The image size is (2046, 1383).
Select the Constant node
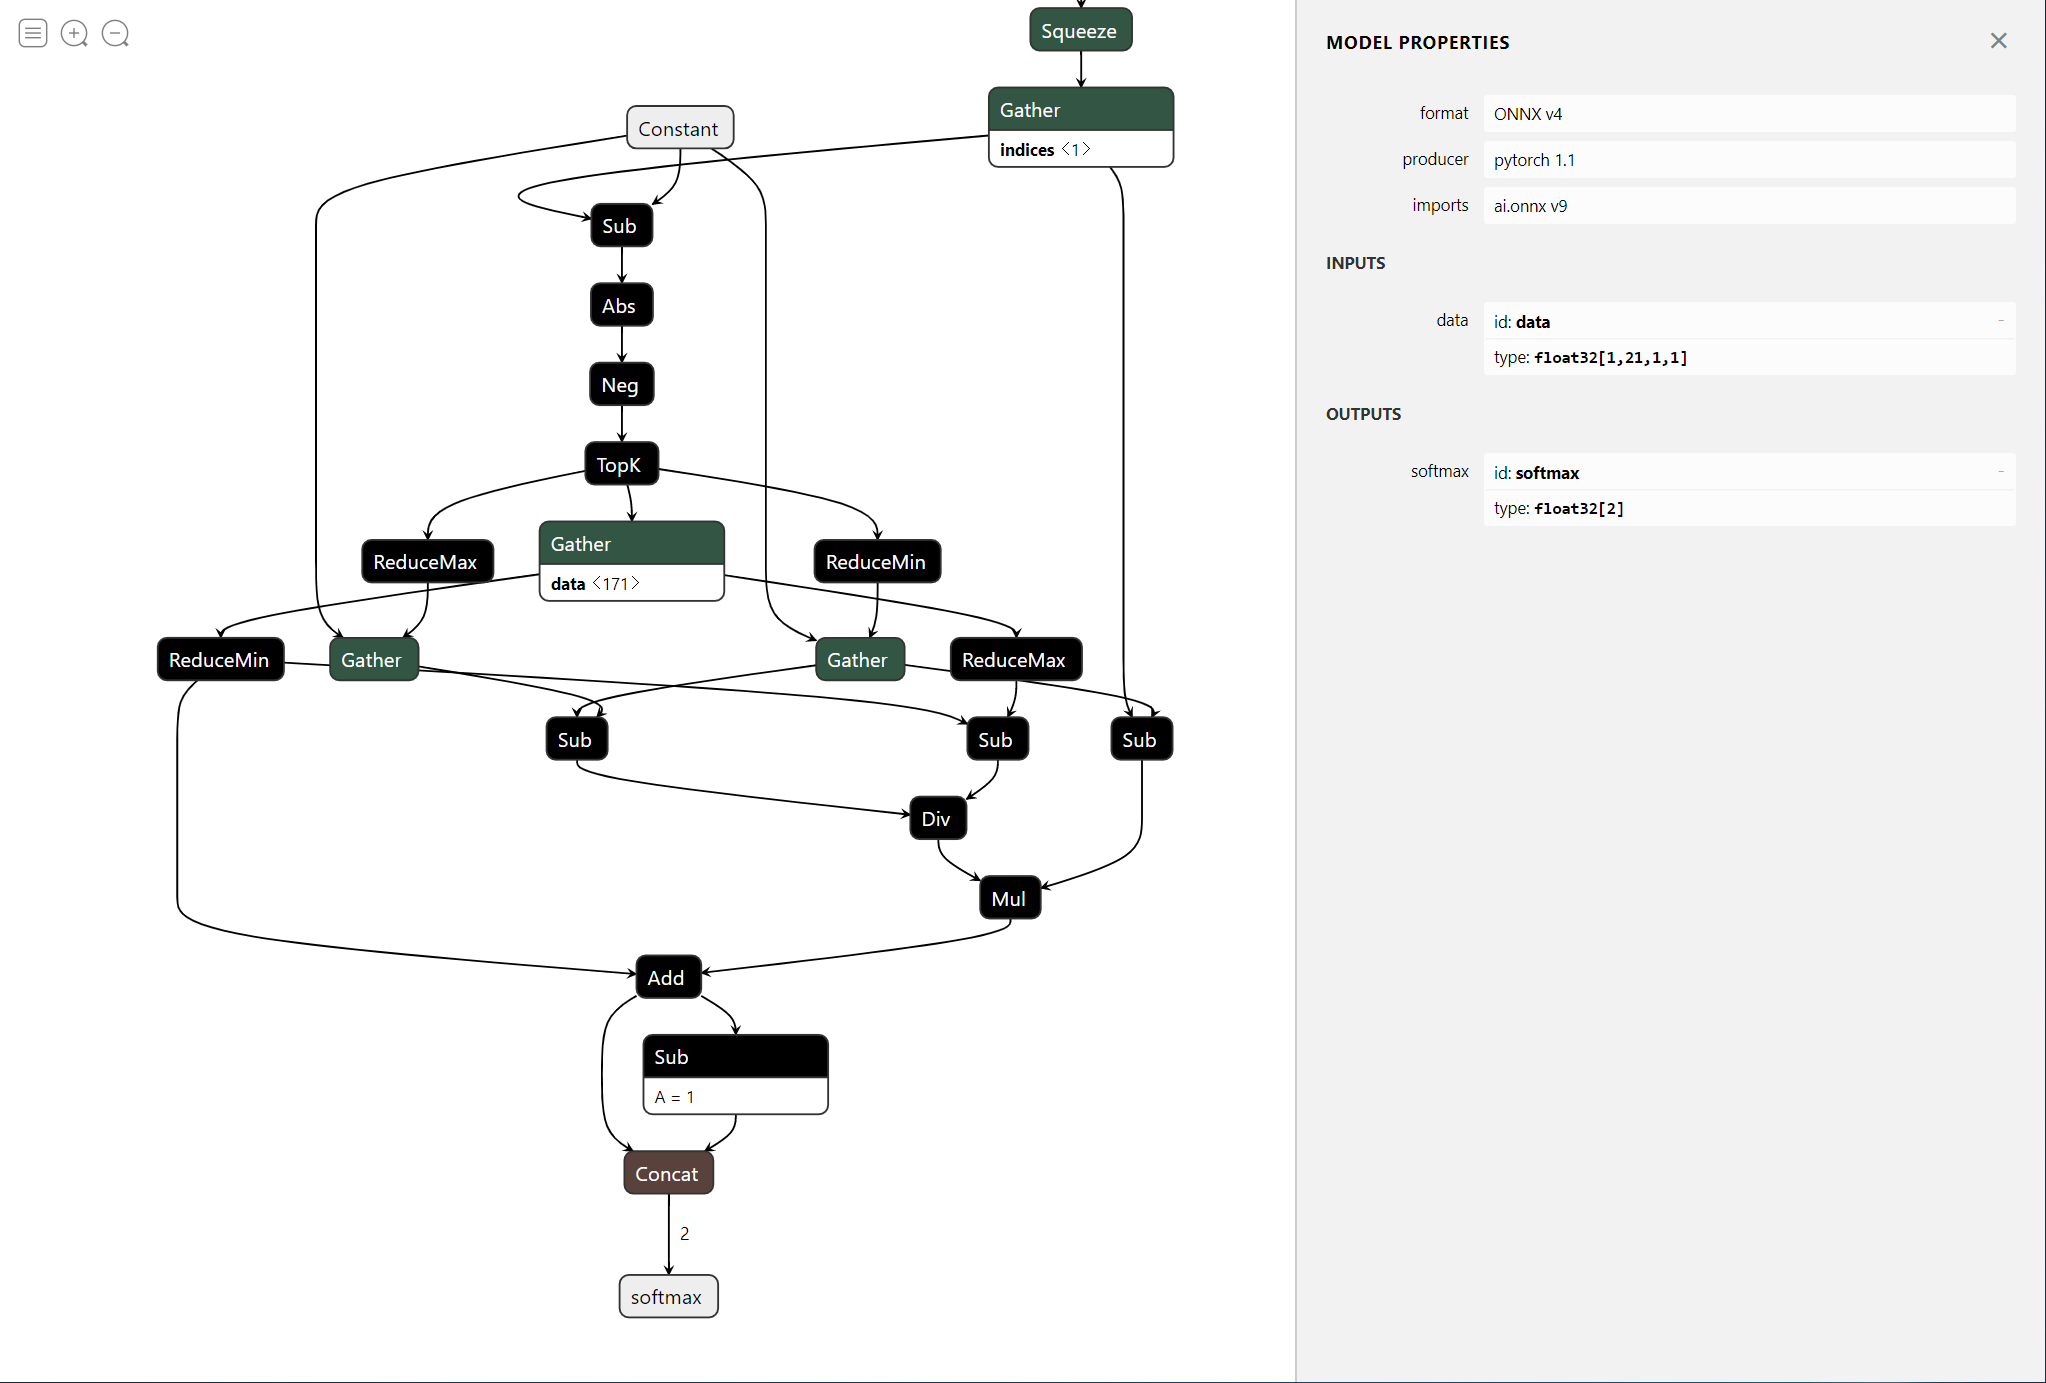[680, 128]
